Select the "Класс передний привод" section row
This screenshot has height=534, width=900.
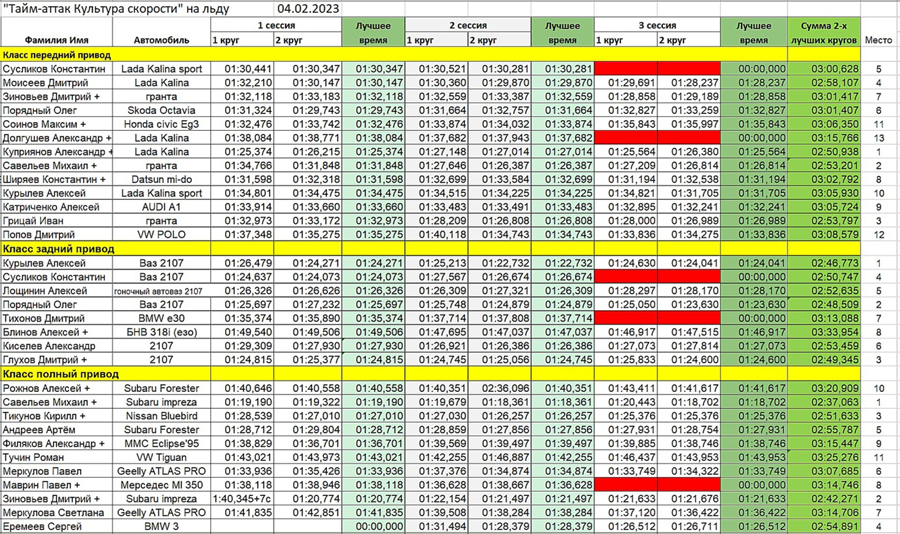click(60, 55)
